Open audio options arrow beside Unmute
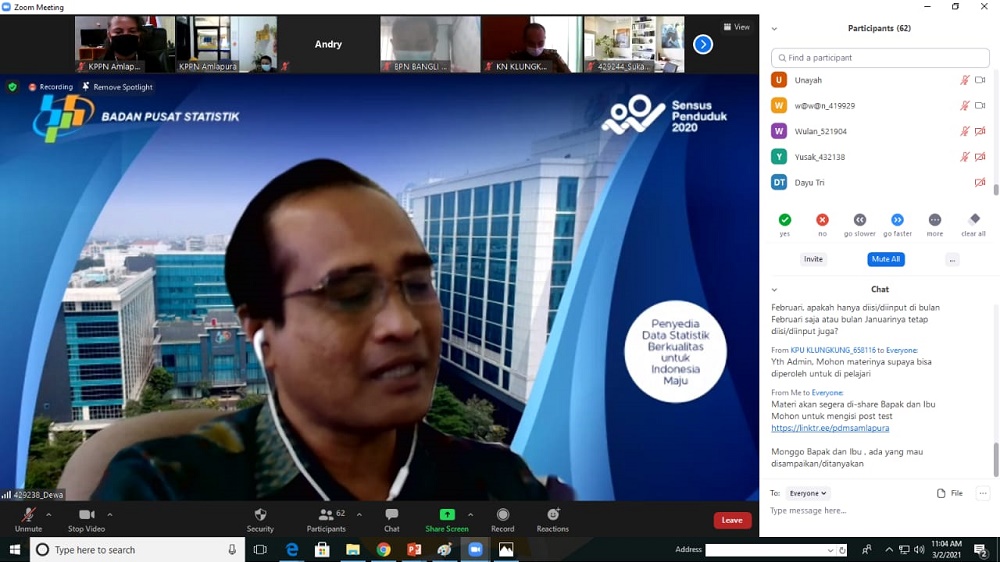 48,515
